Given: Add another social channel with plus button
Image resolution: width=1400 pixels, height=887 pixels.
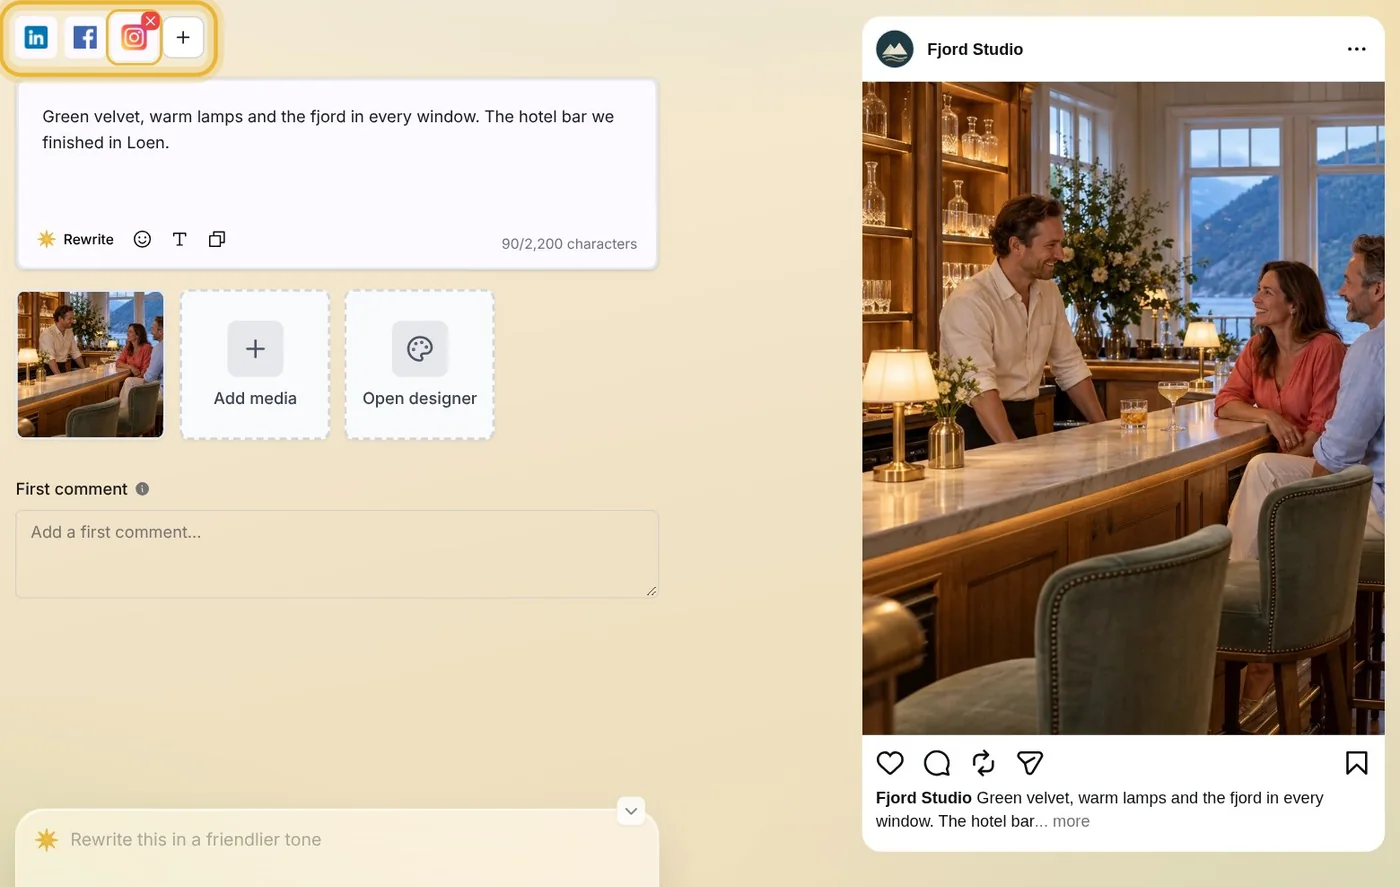Looking at the screenshot, I should (x=183, y=38).
